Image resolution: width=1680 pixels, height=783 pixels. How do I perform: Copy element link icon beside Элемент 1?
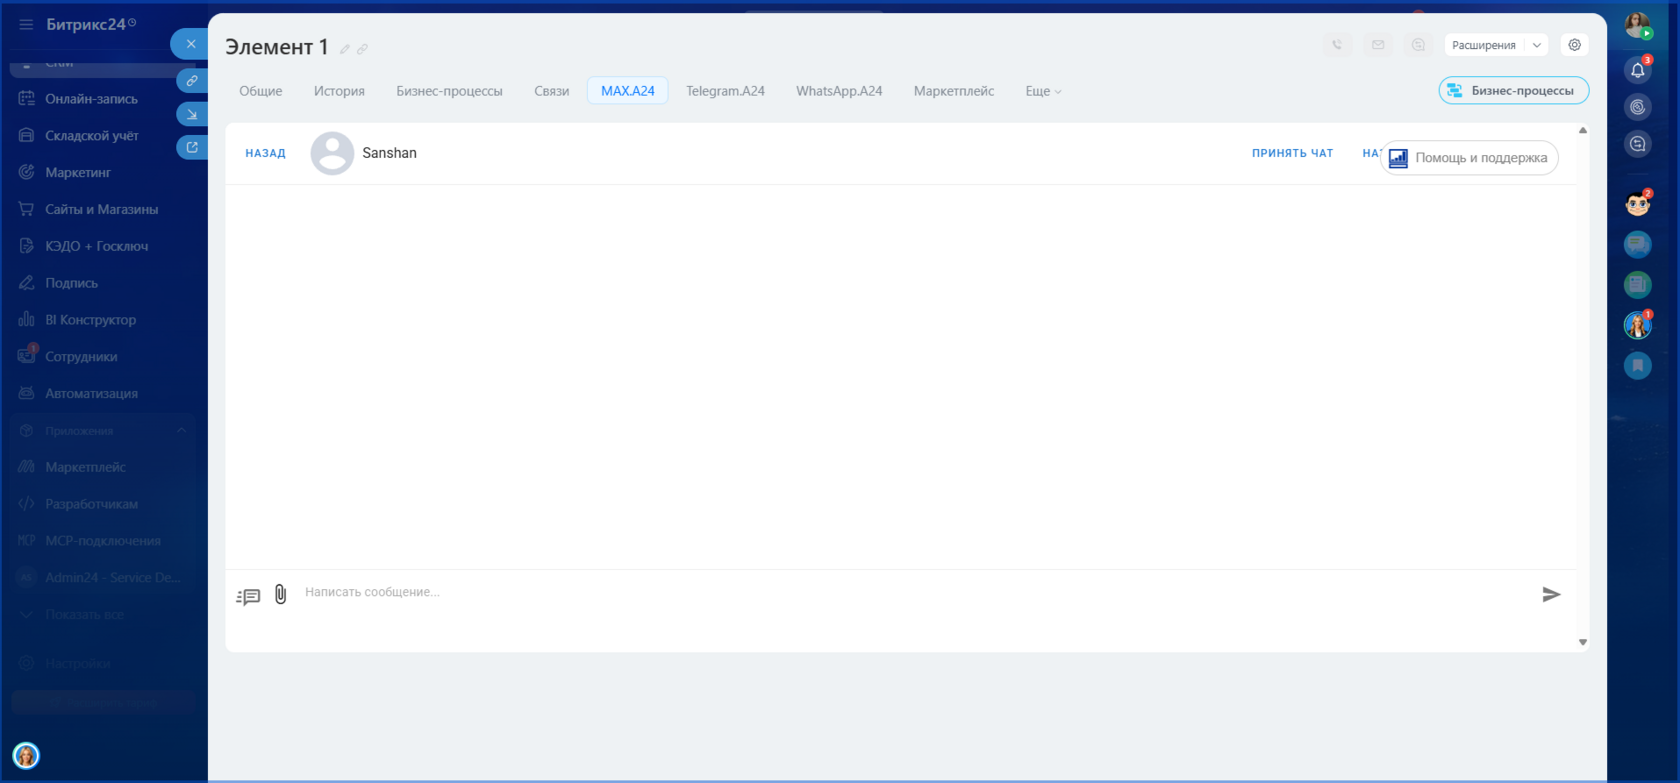(x=362, y=49)
